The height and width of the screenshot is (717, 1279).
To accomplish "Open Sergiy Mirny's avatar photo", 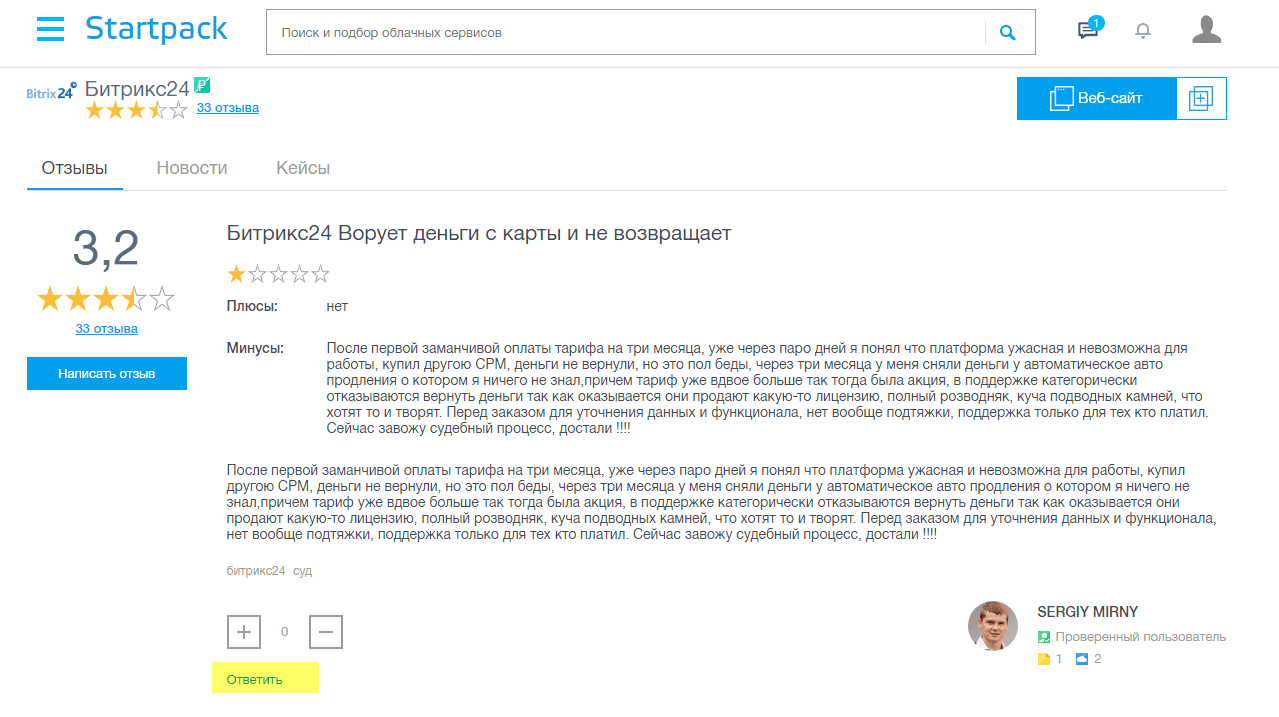I will coord(993,626).
